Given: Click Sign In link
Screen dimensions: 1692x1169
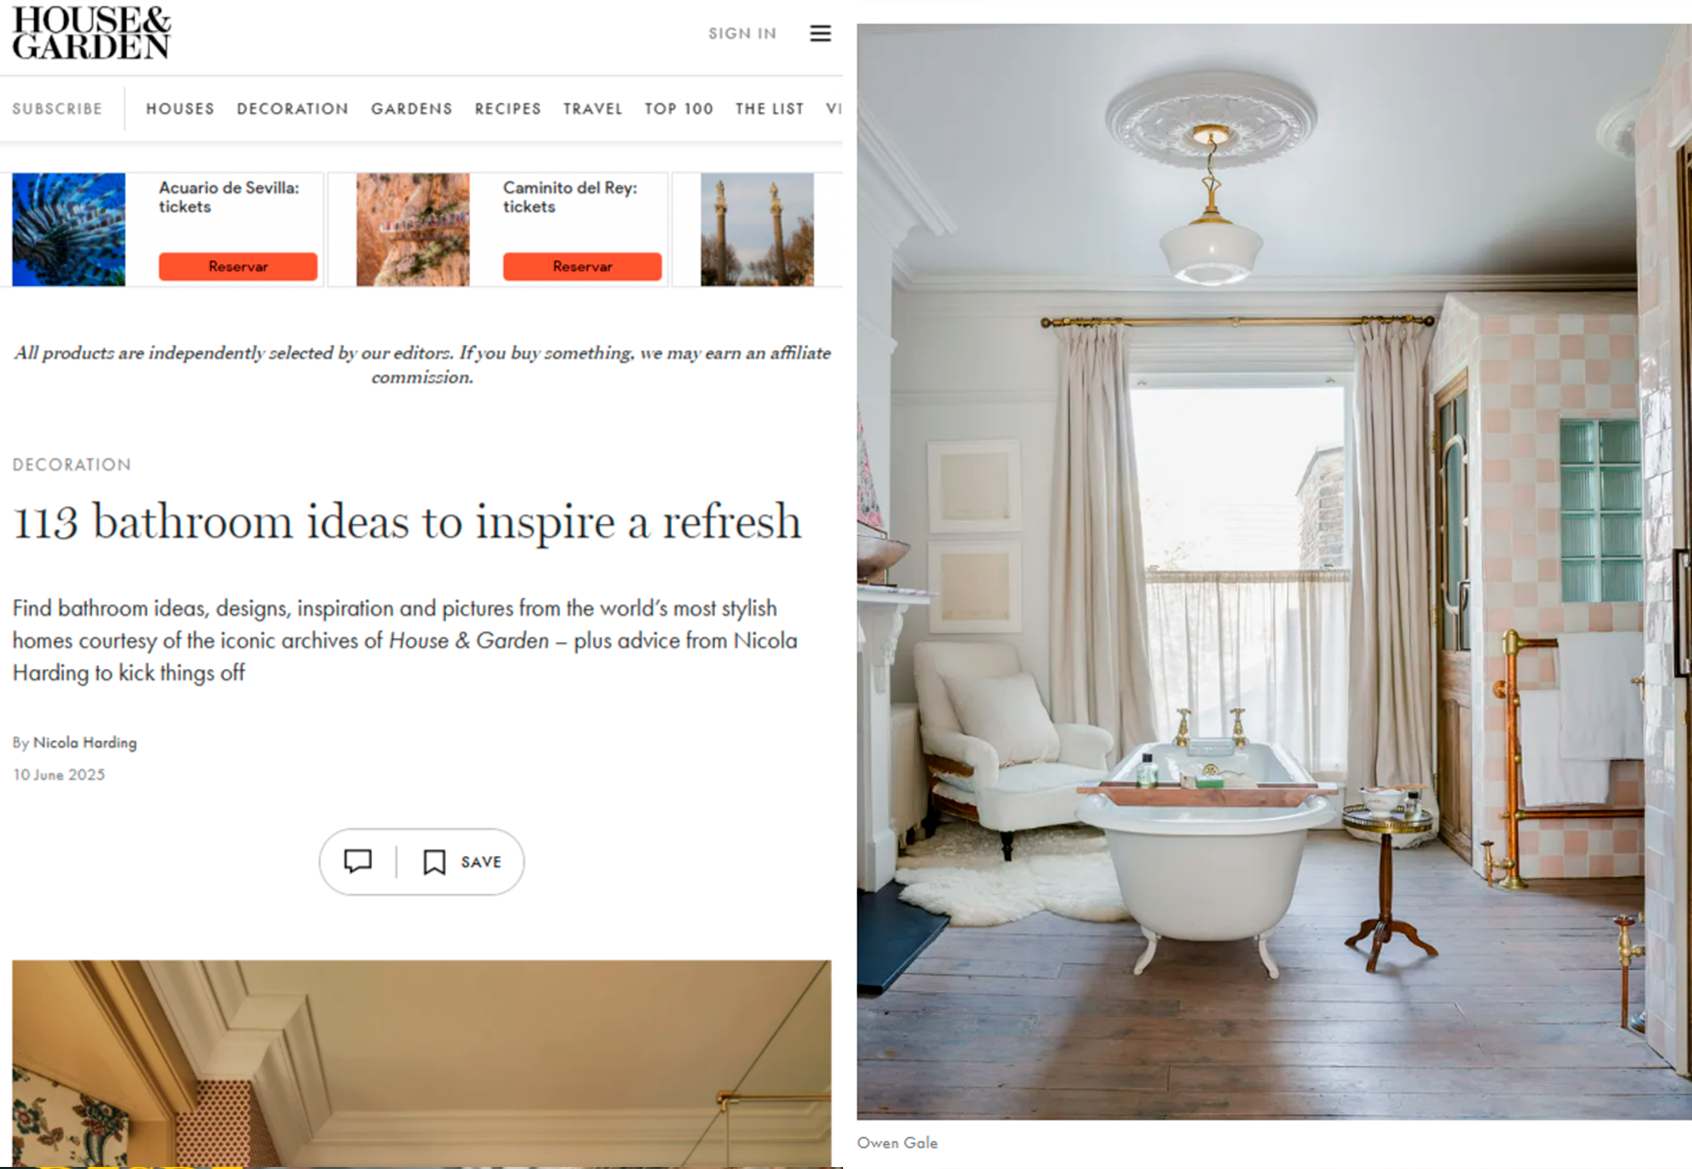Looking at the screenshot, I should tap(742, 33).
